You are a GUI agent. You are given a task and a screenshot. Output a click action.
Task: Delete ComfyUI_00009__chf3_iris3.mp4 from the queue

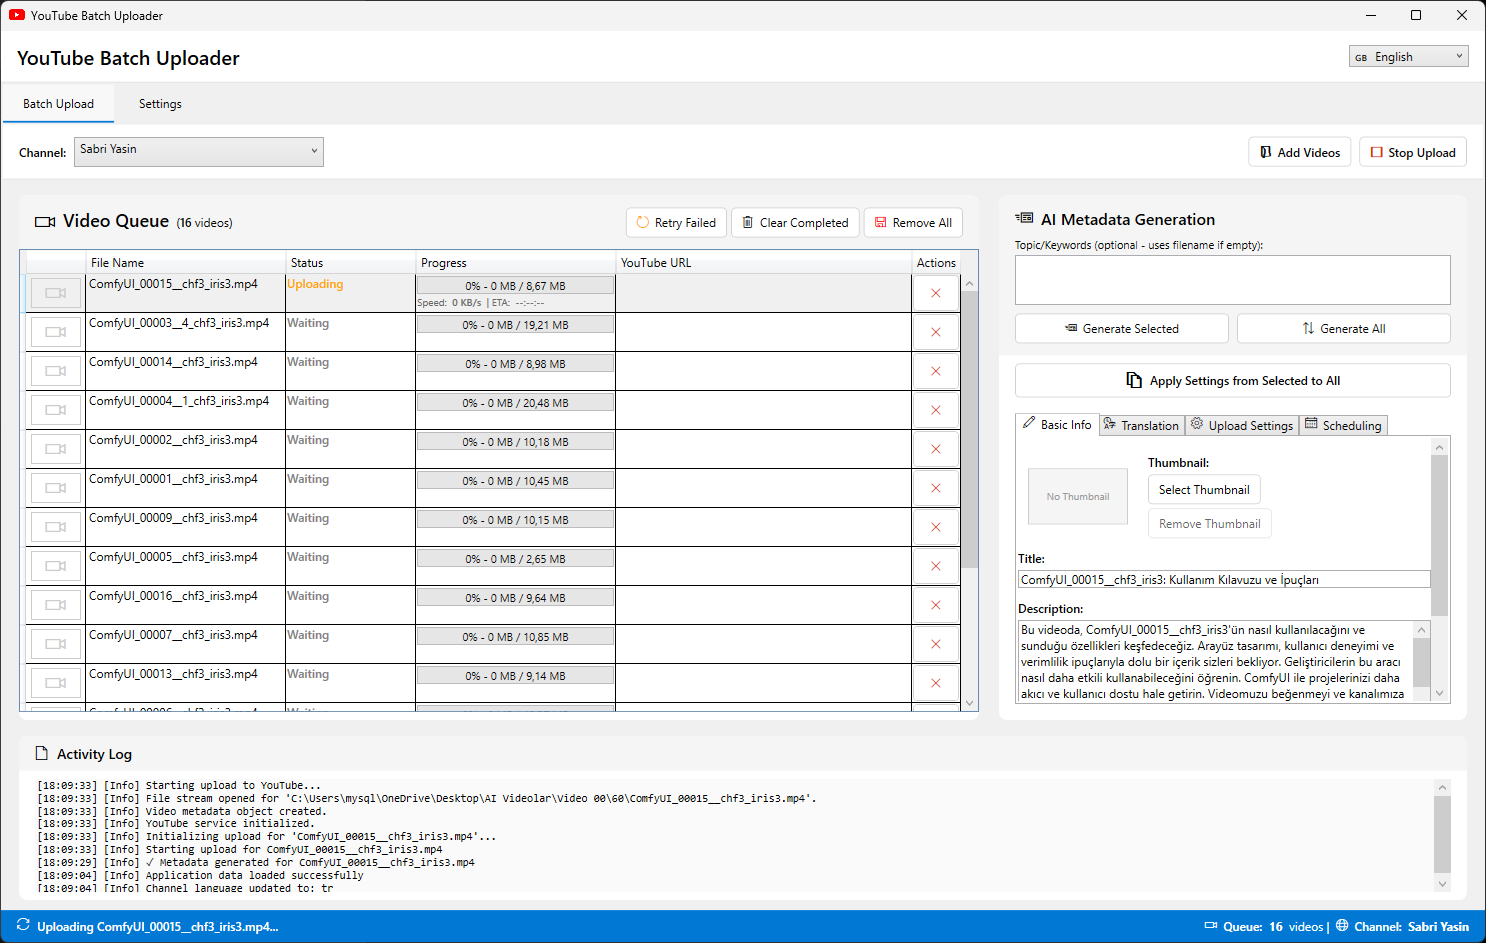(936, 527)
